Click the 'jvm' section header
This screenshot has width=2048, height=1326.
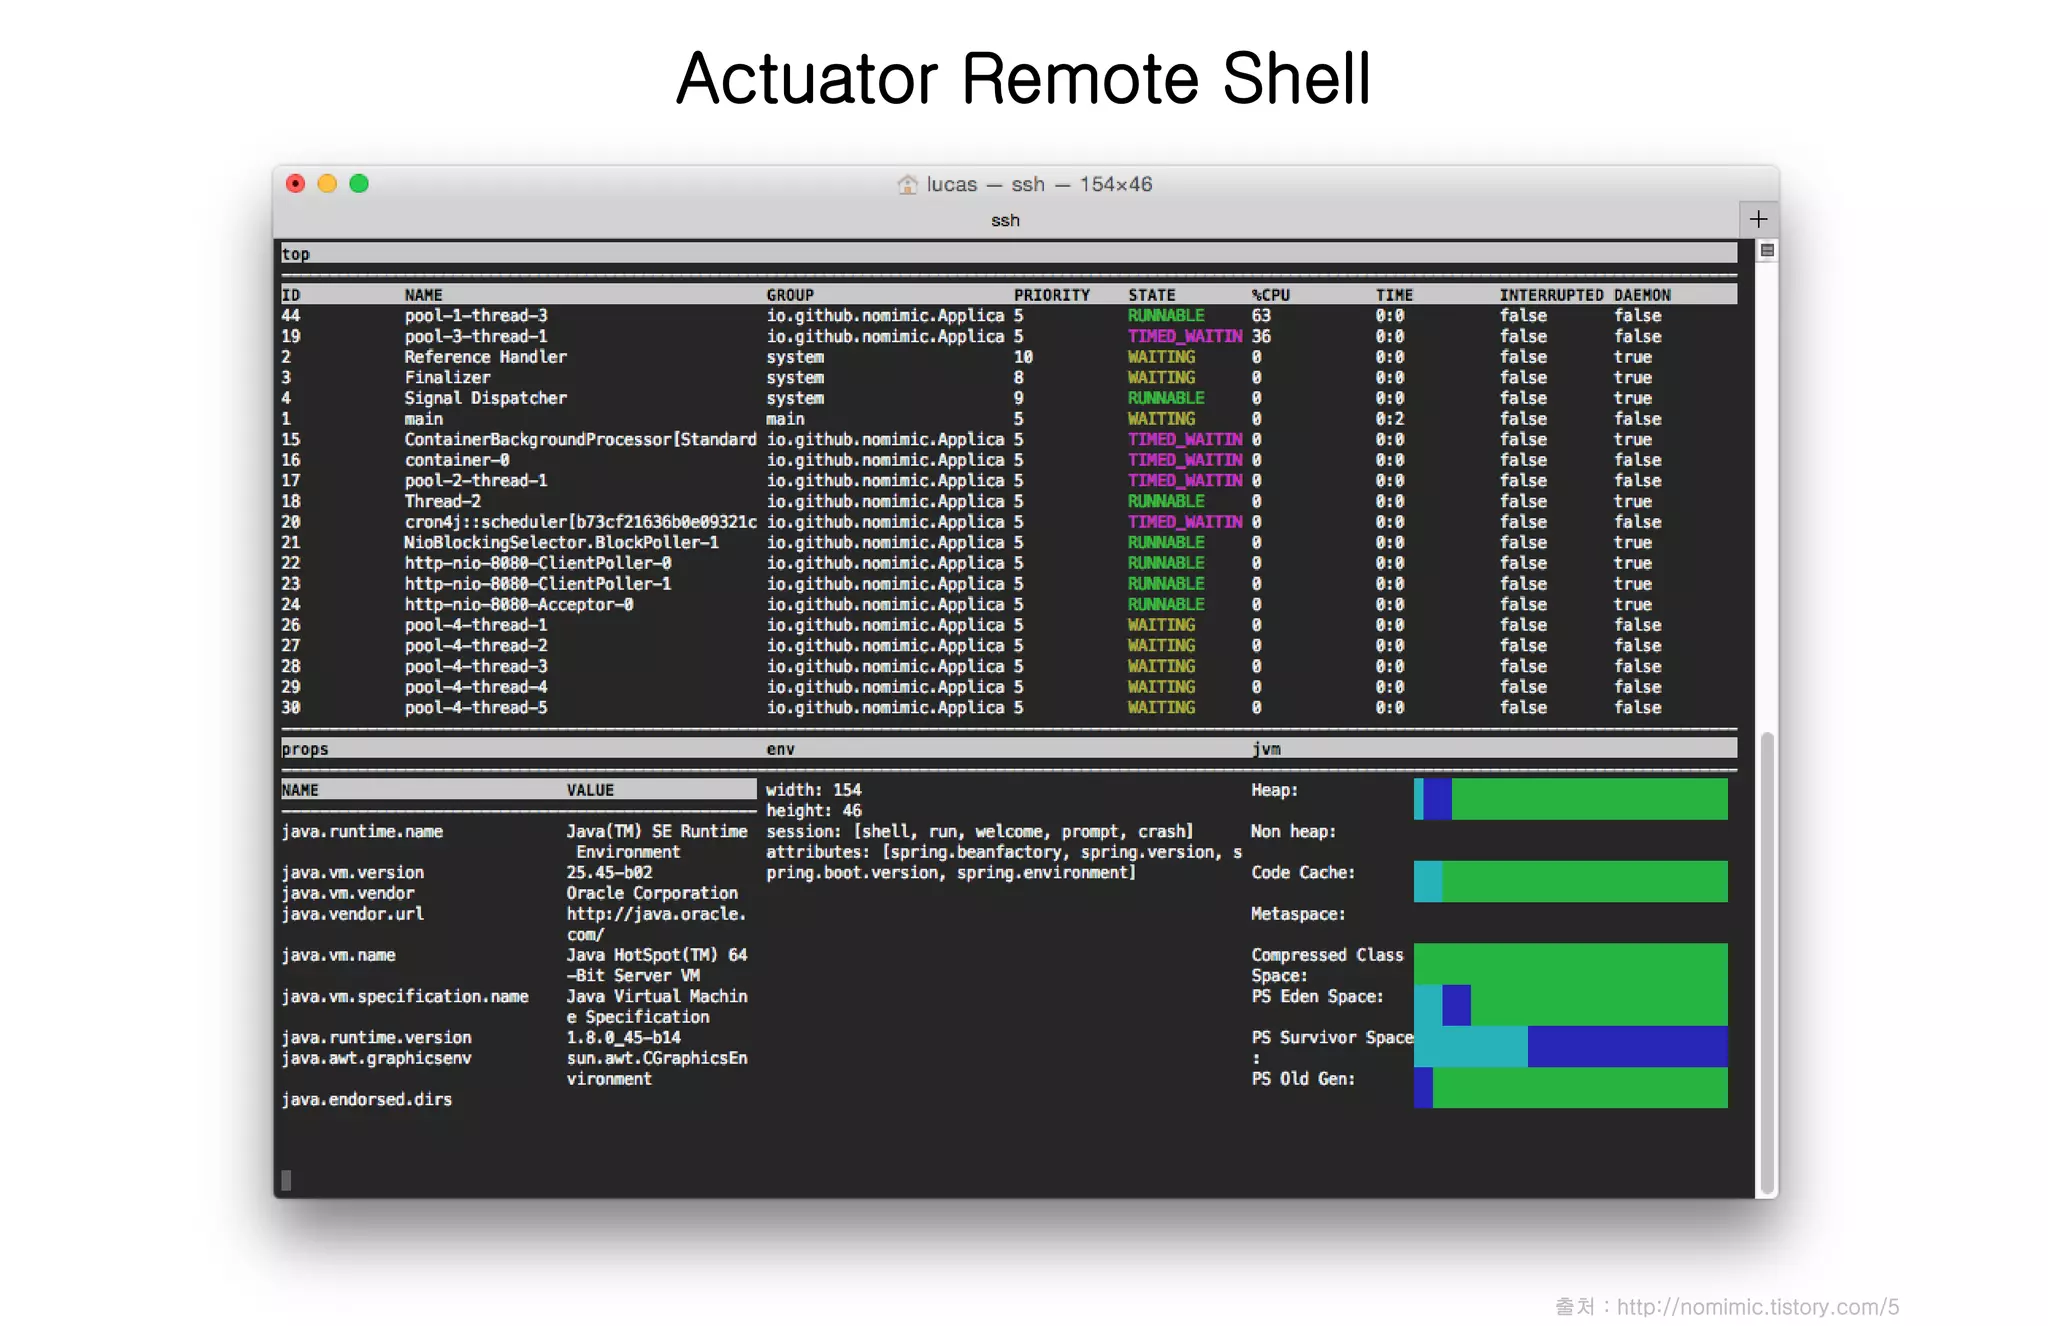[1266, 749]
